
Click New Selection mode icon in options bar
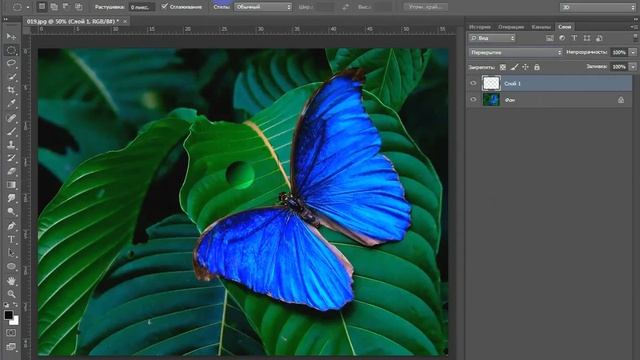point(42,7)
